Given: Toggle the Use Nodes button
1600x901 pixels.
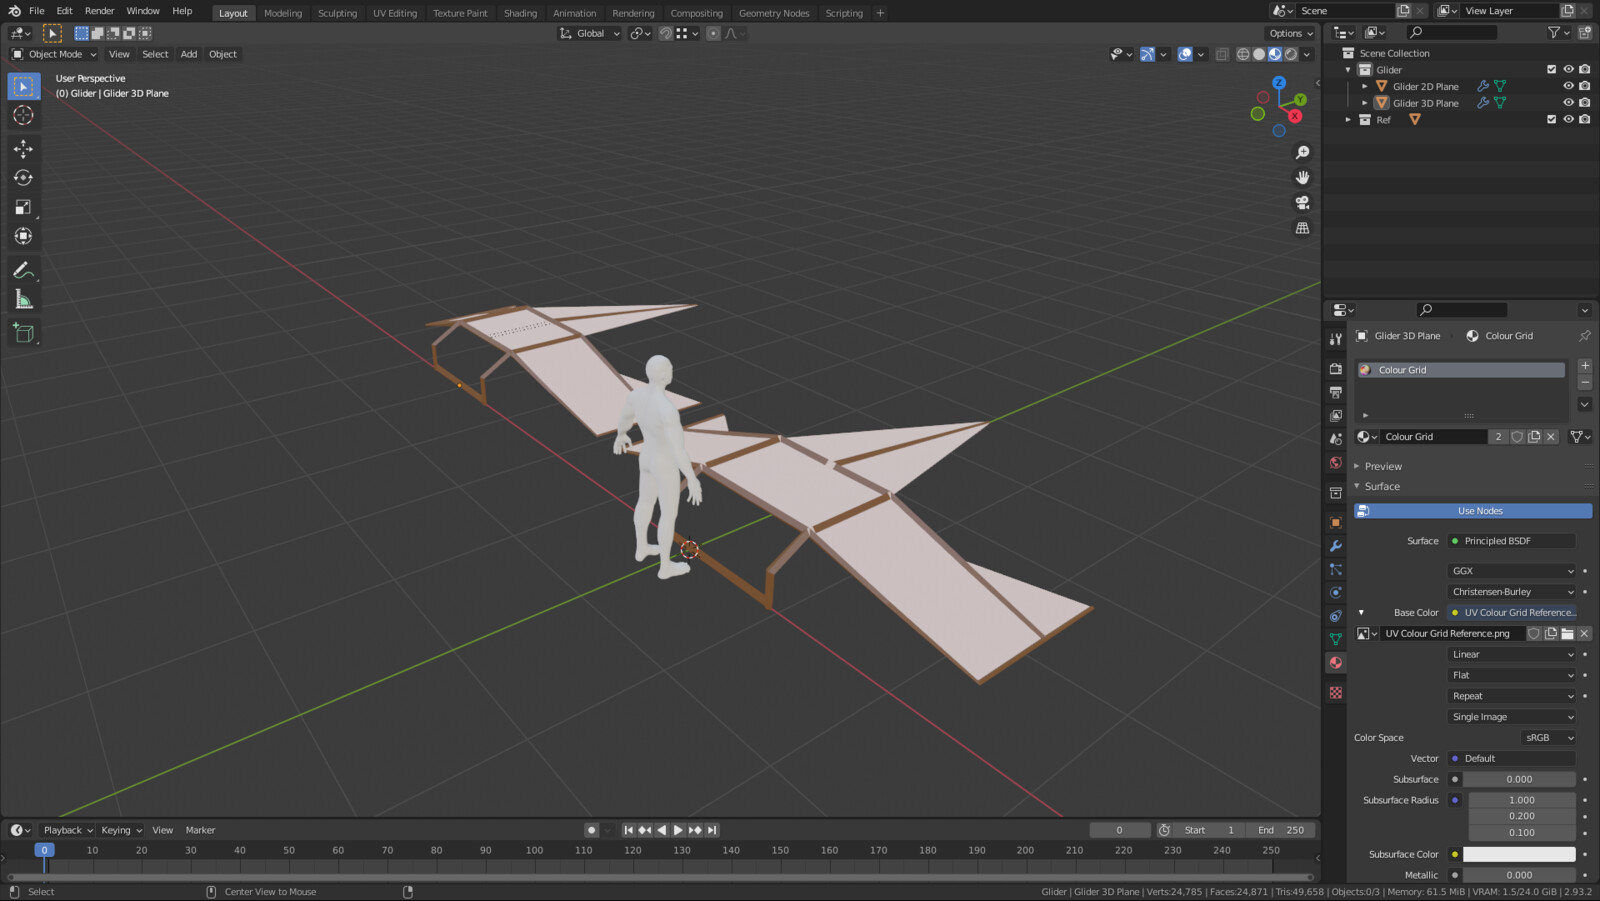Looking at the screenshot, I should click(x=1473, y=511).
